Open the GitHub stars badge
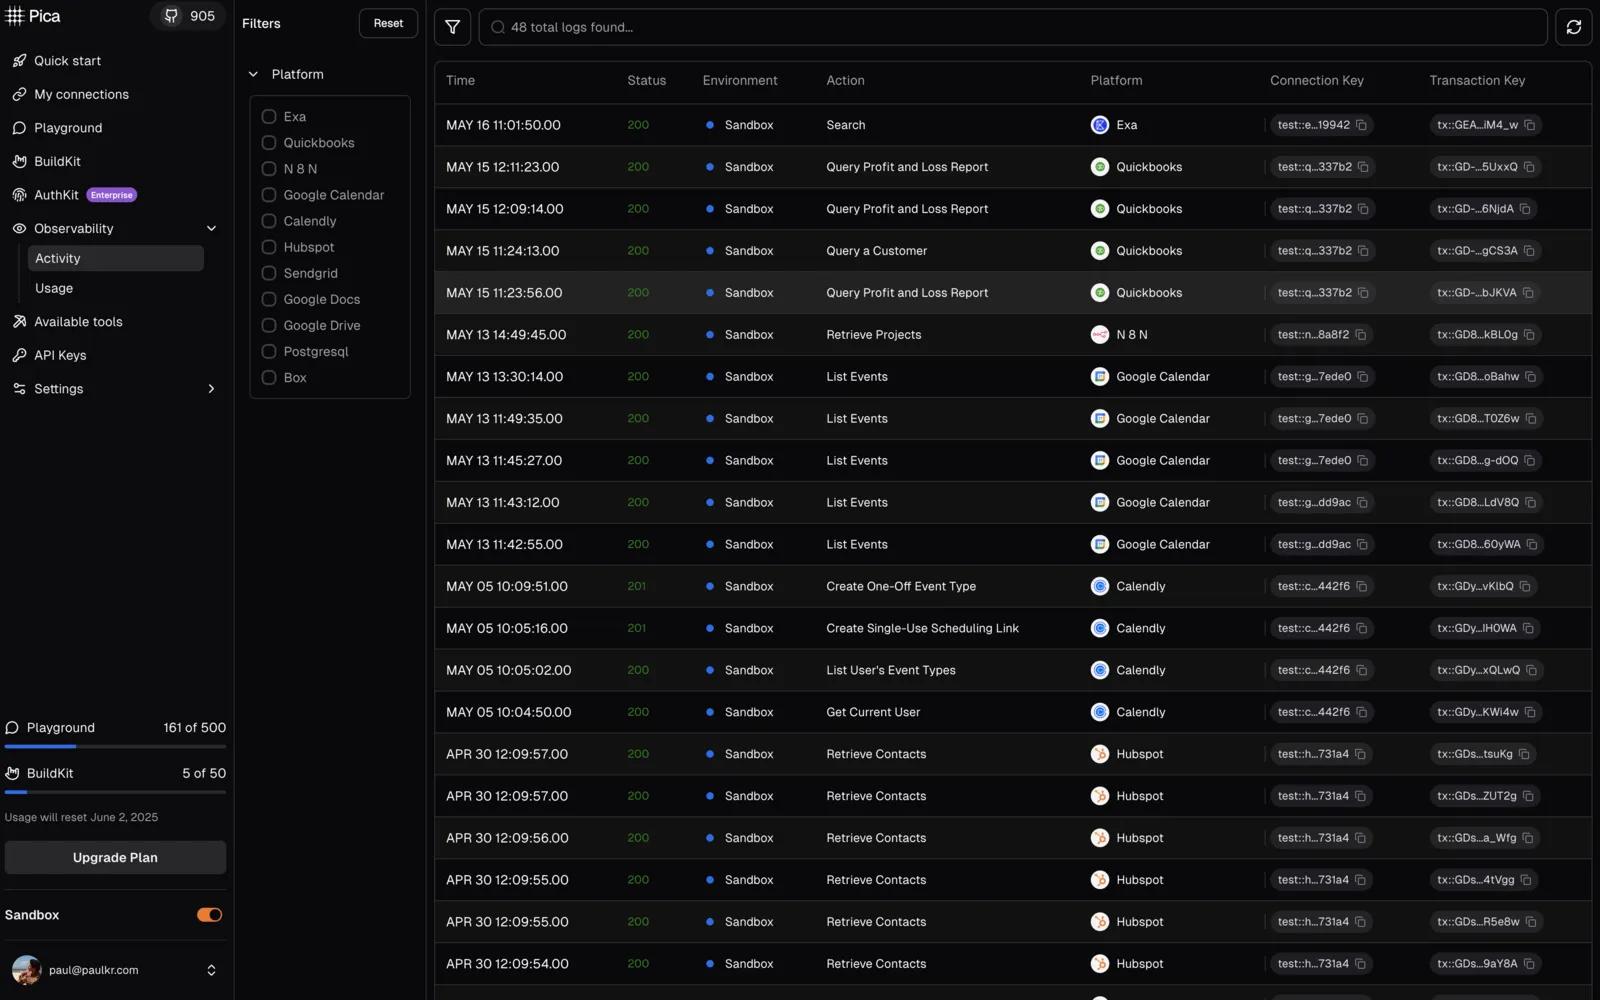This screenshot has width=1600, height=1000. (x=189, y=16)
